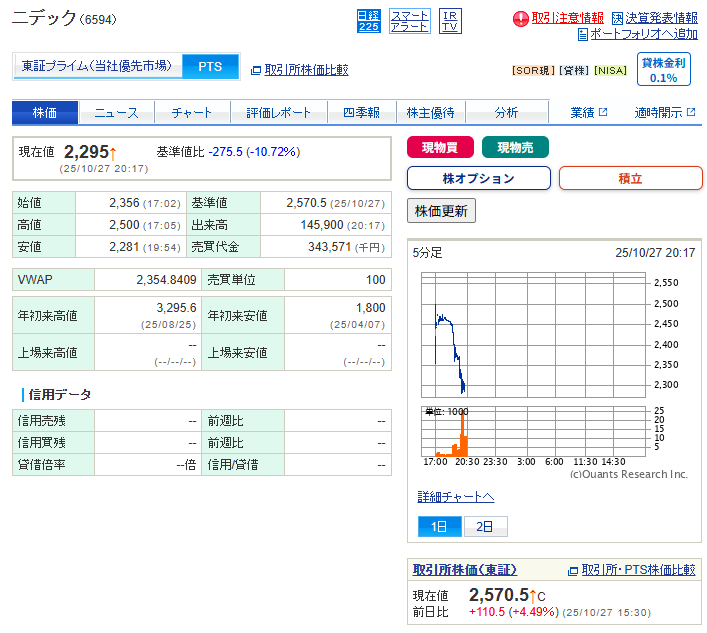Select the 東証プライム market tab
The height and width of the screenshot is (633, 707).
tap(97, 66)
